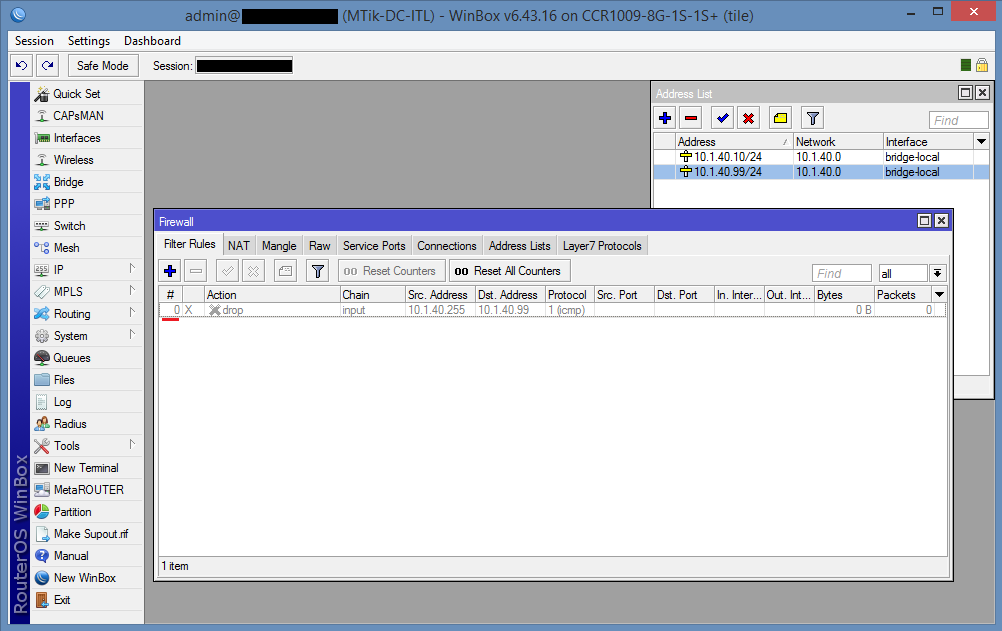Toggle Safe Mode button

(103, 66)
